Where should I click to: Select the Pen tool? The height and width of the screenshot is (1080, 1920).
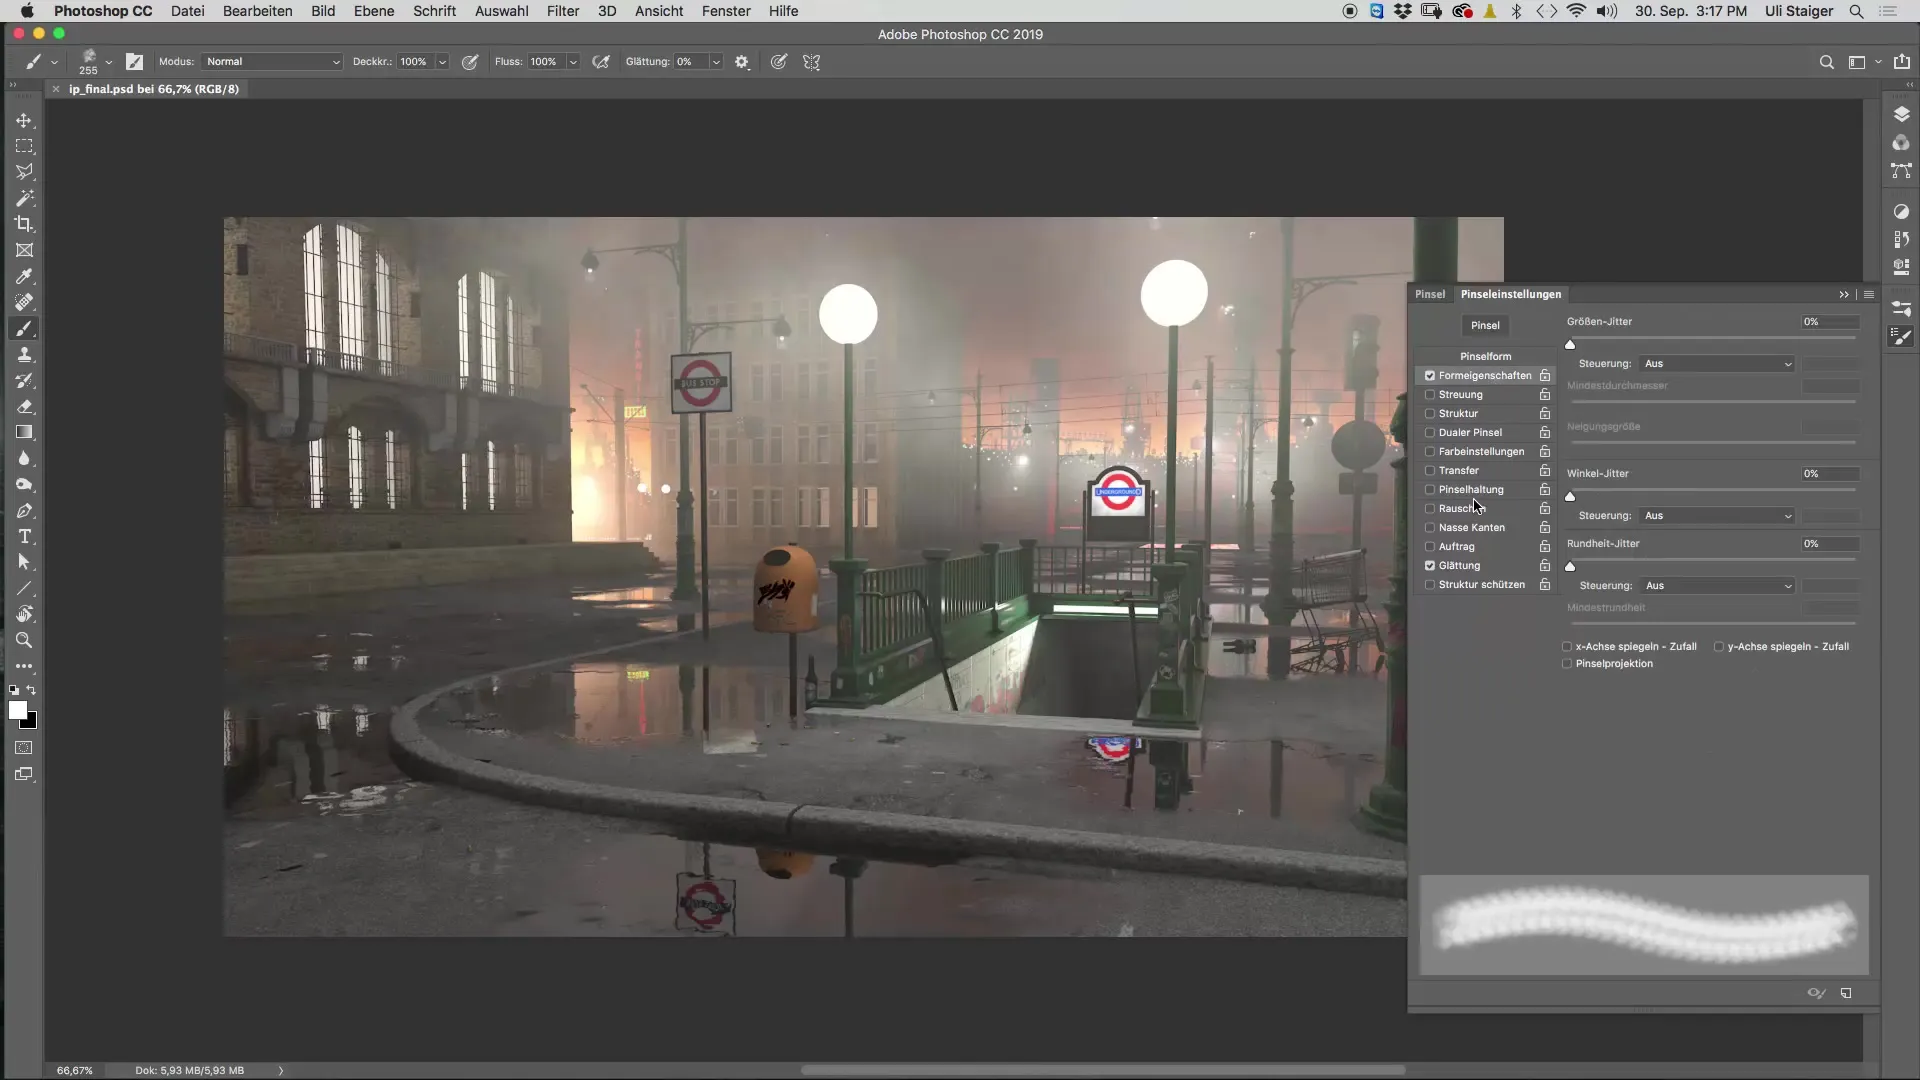[24, 510]
